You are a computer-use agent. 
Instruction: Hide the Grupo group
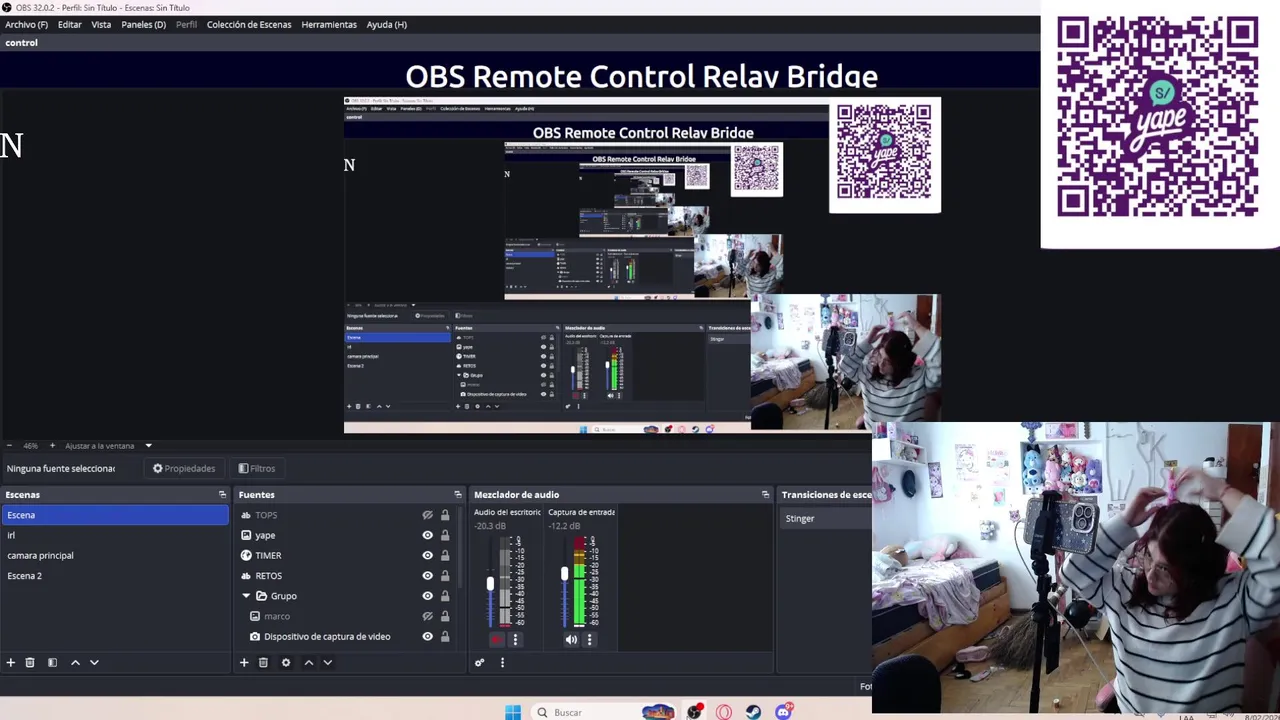(x=427, y=596)
